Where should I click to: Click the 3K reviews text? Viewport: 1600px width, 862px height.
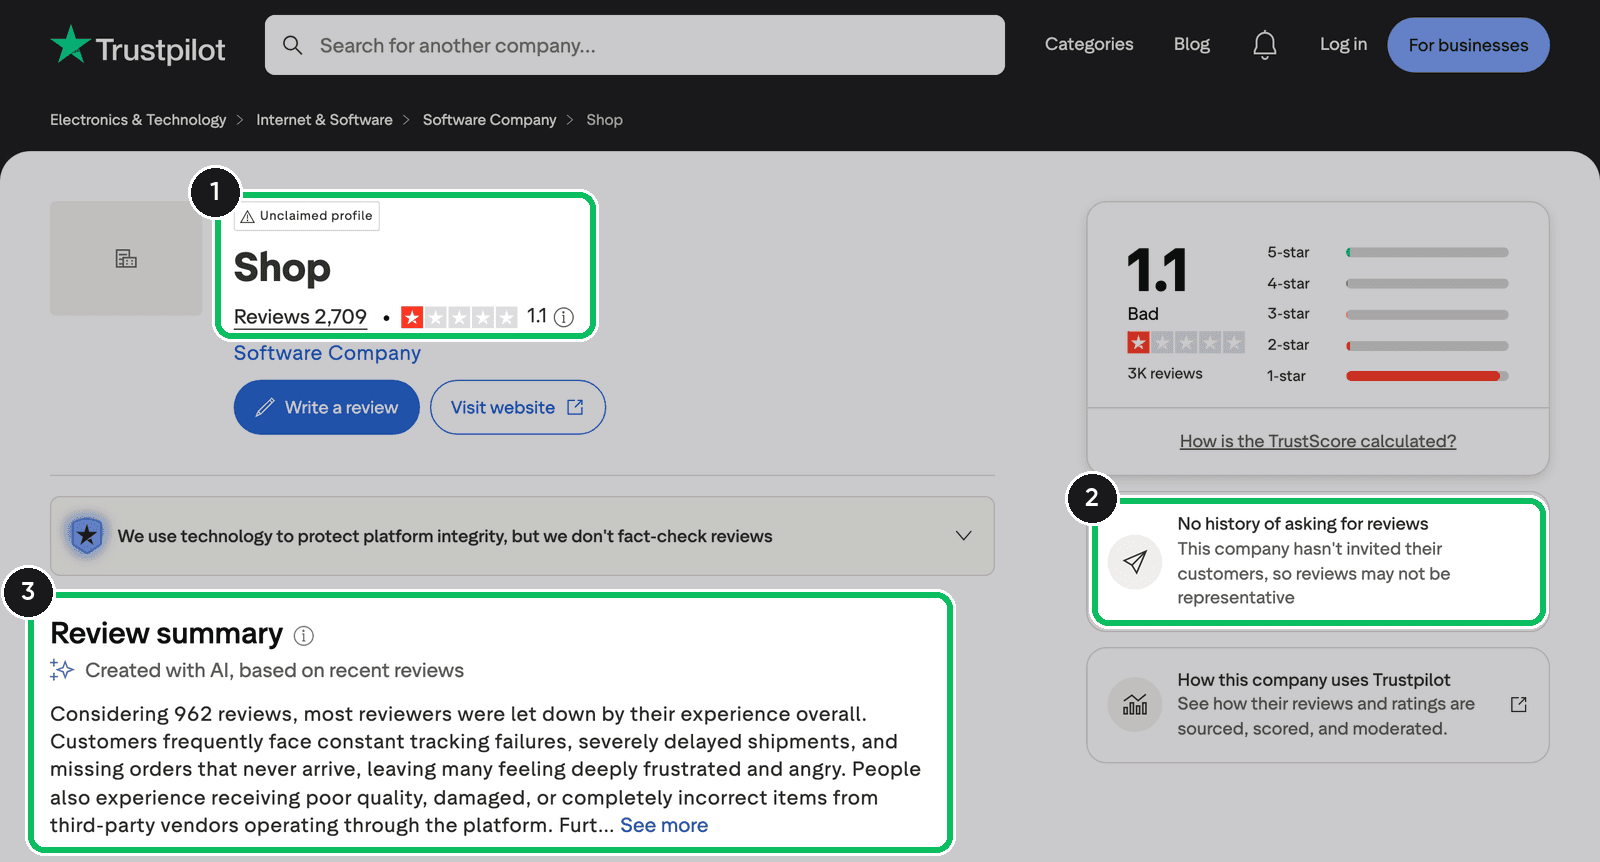(x=1165, y=373)
